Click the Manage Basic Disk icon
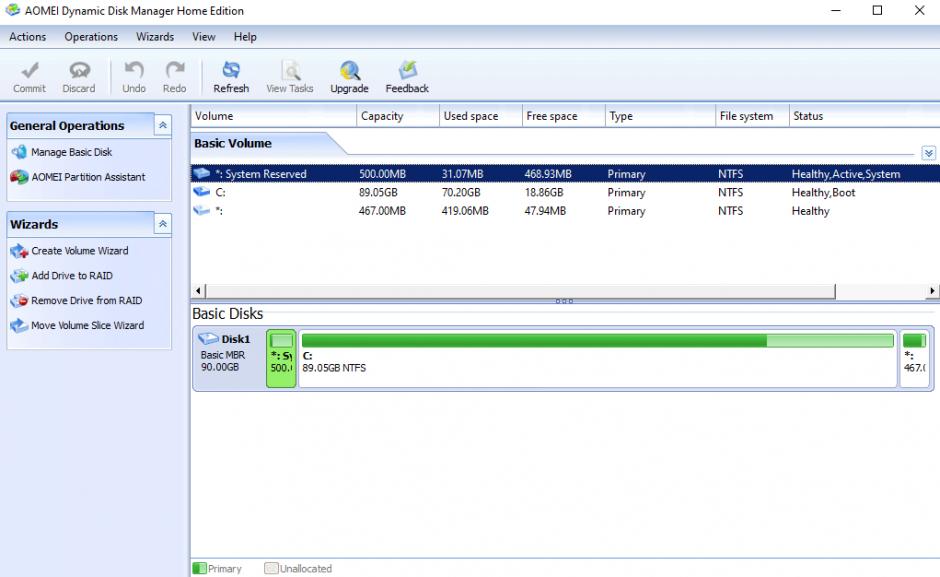 (x=19, y=152)
